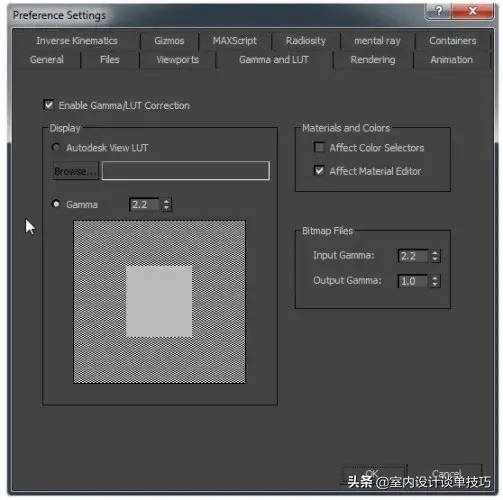
Task: Click the gamma calibration preview square
Action: point(159,302)
